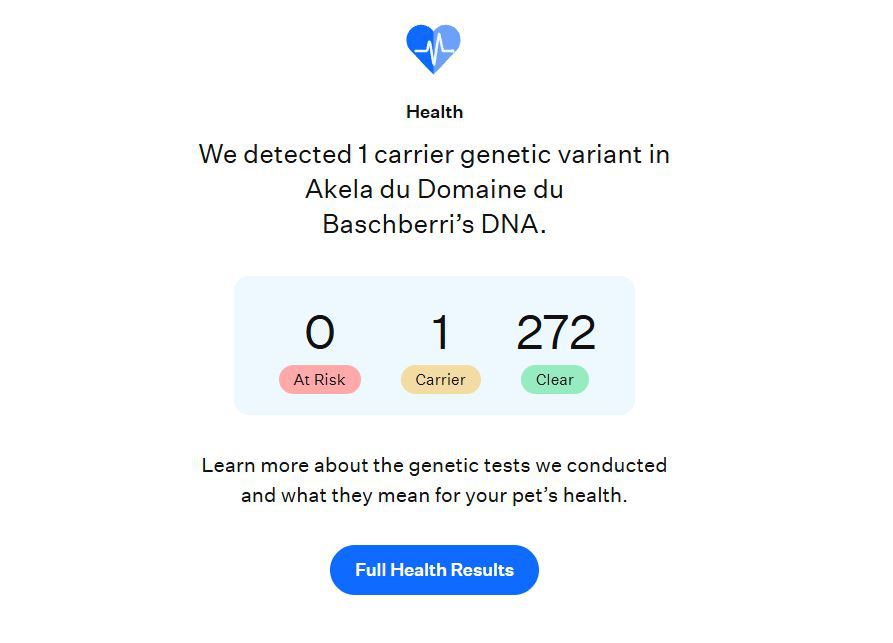Image resolution: width=893 pixels, height=643 pixels.
Task: Click the 0 At Risk count number
Action: 319,332
